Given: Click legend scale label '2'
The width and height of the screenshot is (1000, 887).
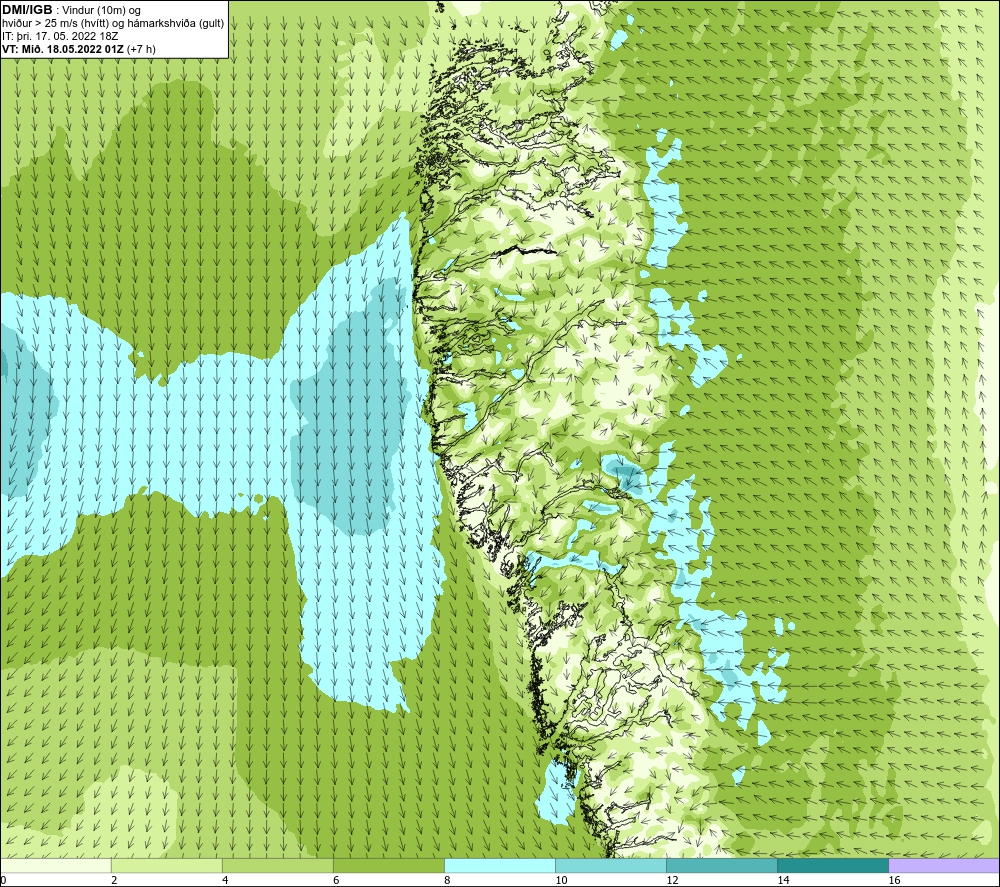Looking at the screenshot, I should (114, 880).
